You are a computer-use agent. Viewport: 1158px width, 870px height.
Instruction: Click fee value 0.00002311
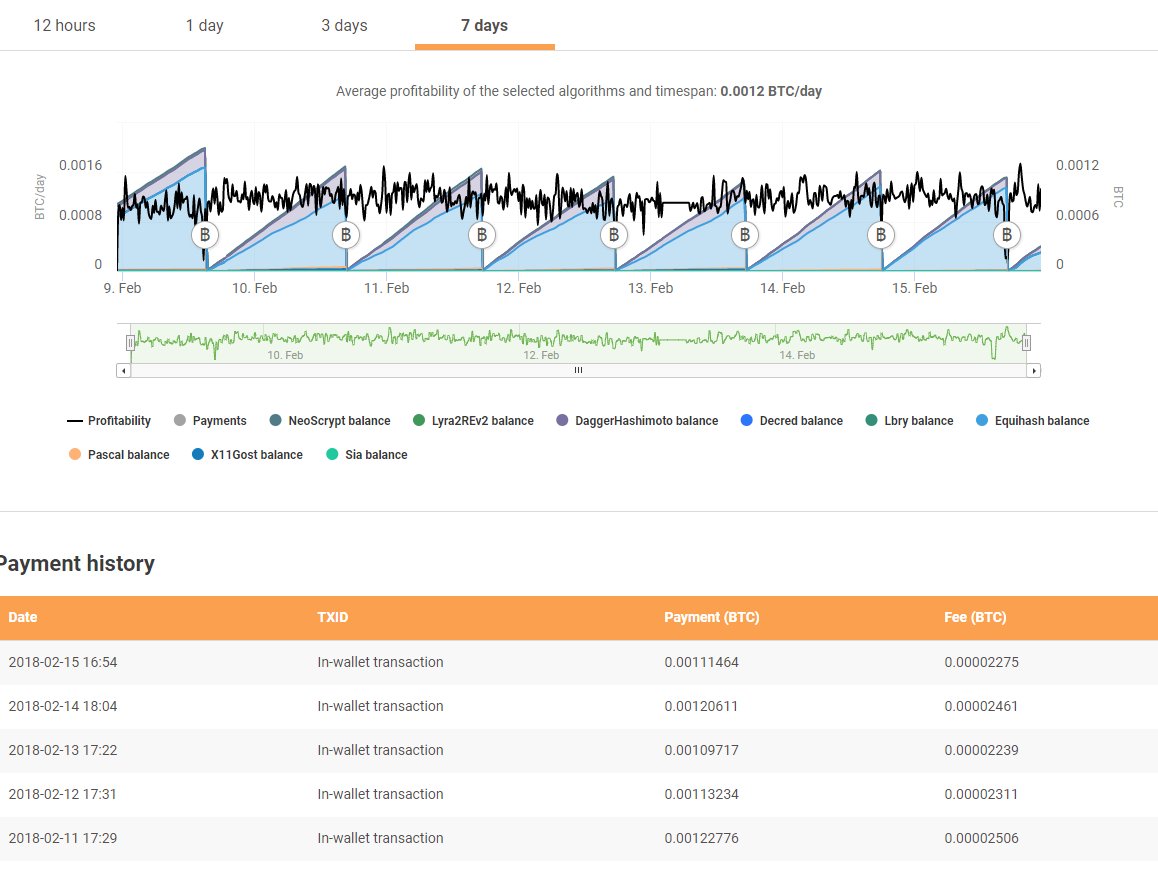pyautogui.click(x=981, y=794)
